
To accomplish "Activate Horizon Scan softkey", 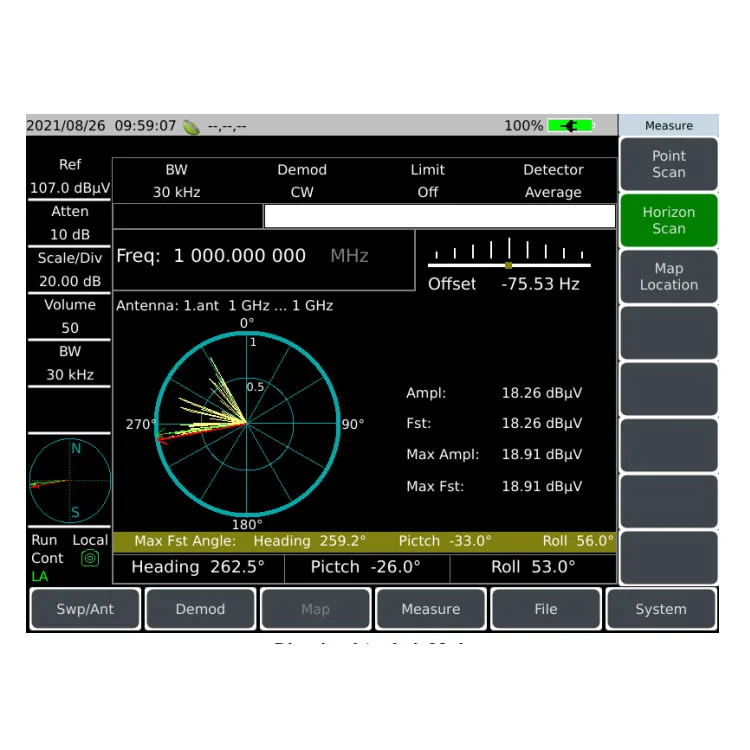I will [669, 221].
